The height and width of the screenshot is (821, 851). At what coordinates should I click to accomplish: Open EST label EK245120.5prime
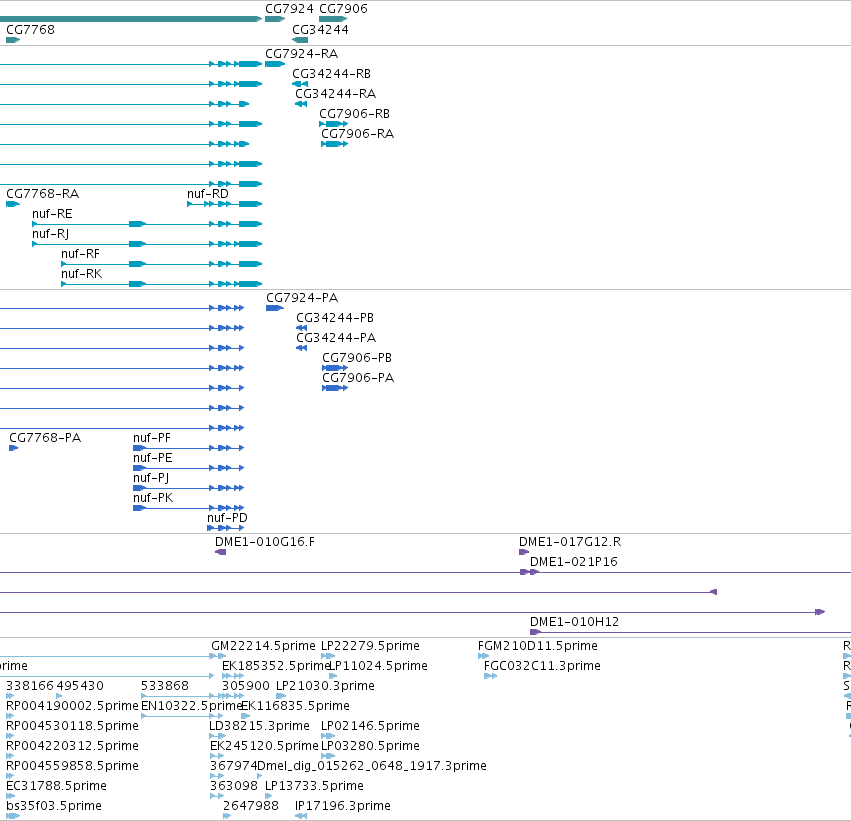[264, 747]
